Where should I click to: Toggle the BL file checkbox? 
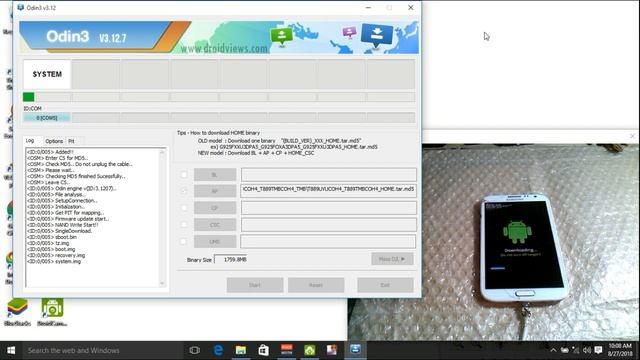point(184,175)
